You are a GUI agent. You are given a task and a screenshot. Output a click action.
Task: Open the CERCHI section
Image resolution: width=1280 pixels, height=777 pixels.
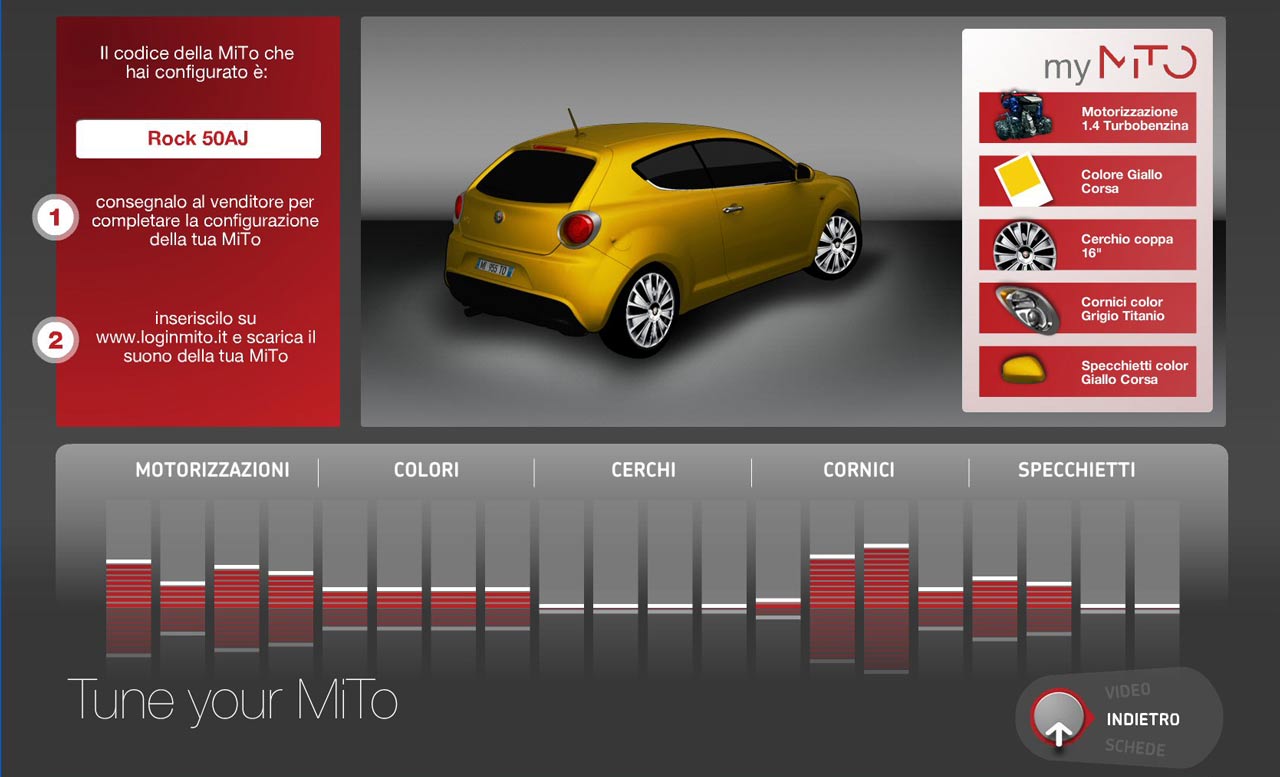point(643,470)
